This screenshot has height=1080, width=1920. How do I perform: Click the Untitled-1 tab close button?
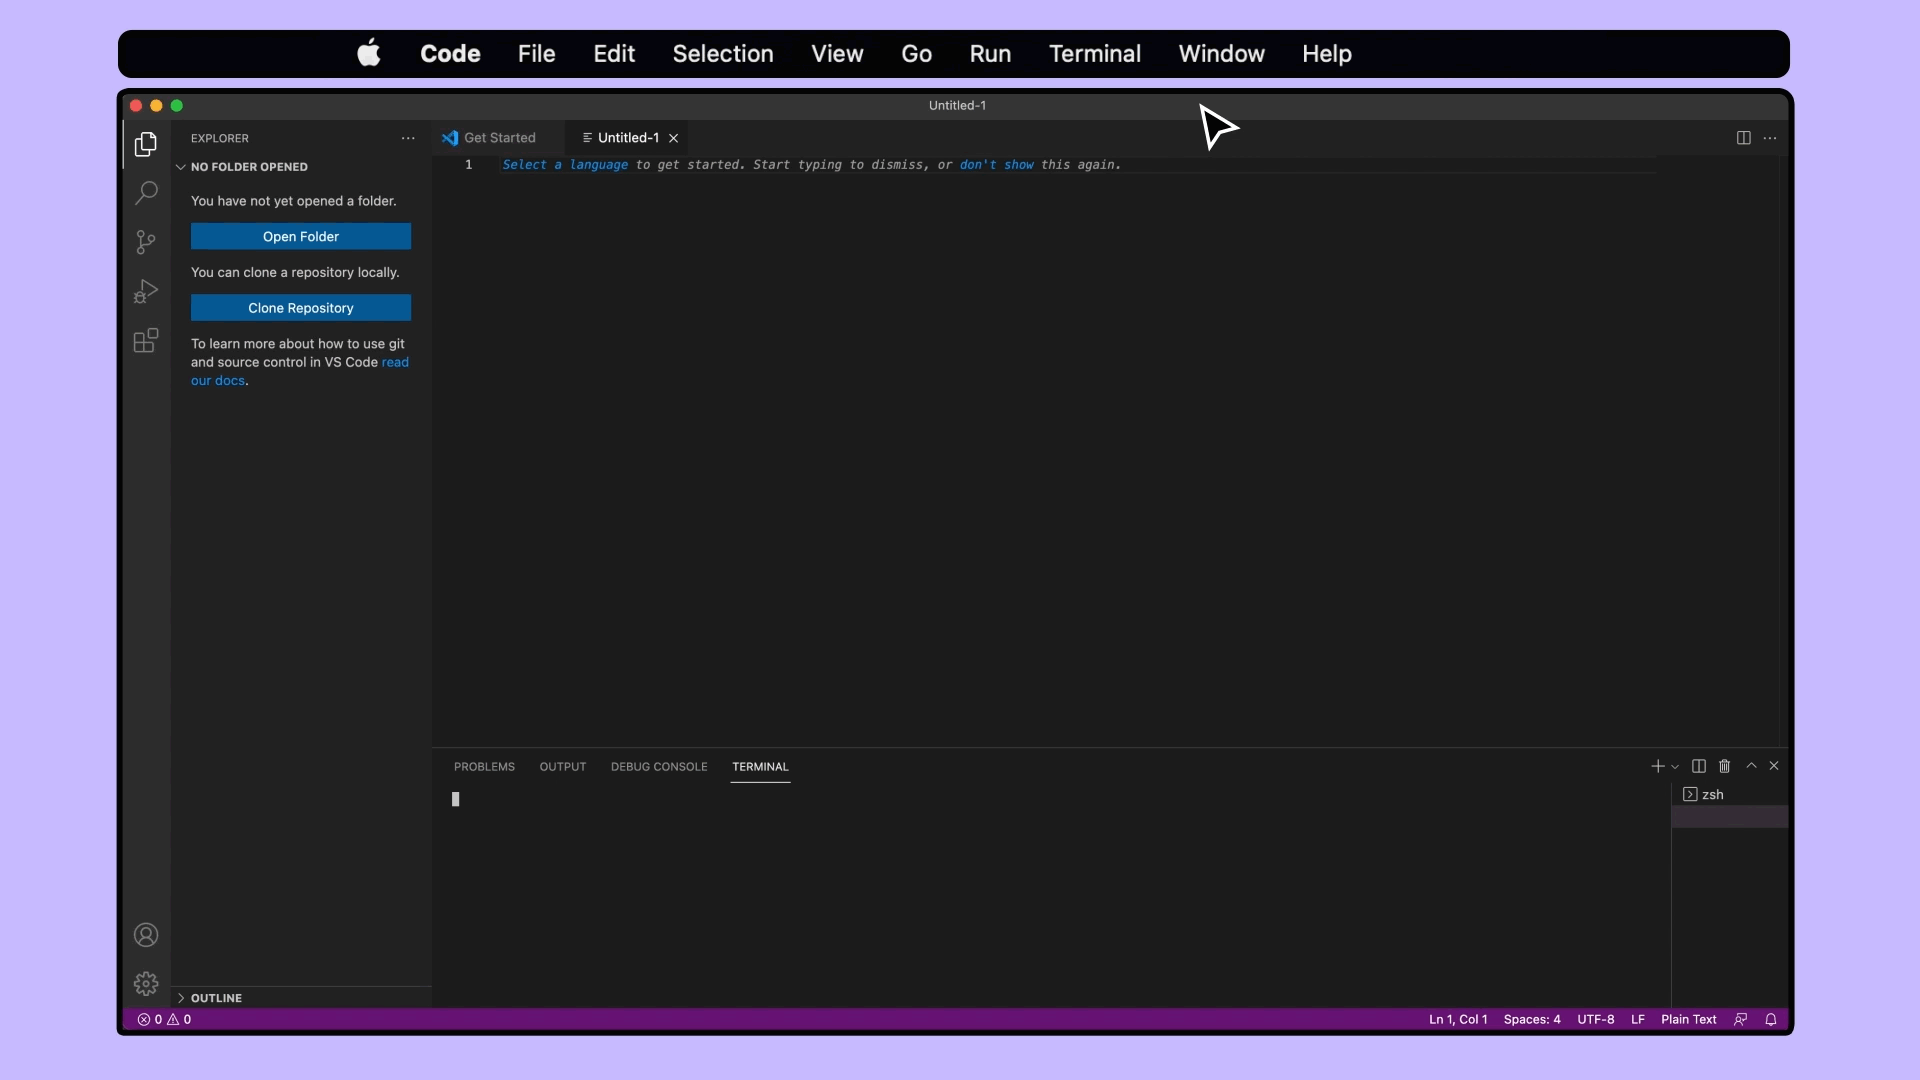[674, 137]
